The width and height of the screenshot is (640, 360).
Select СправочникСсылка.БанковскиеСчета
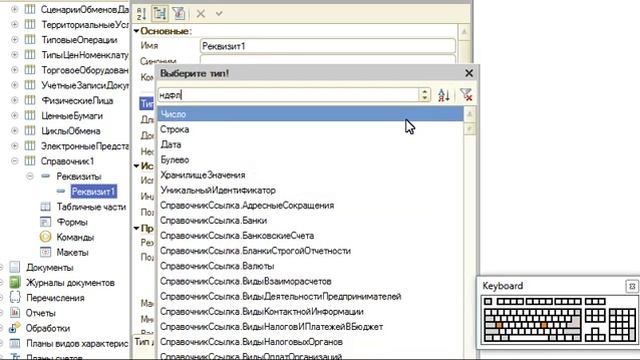[x=310, y=236]
